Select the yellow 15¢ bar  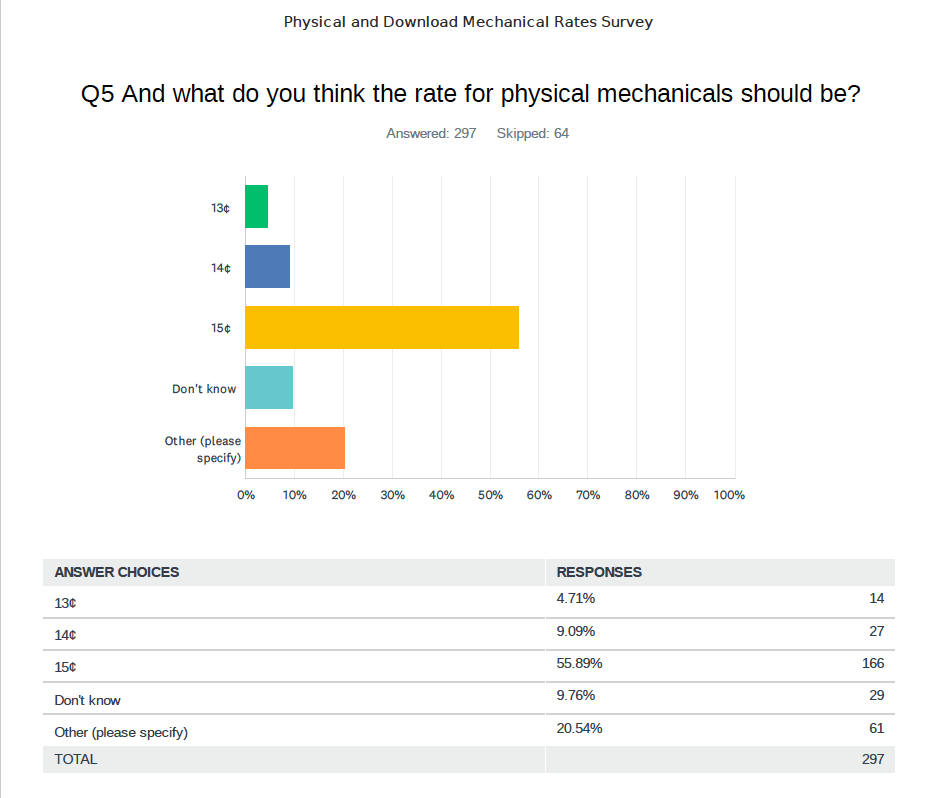point(381,327)
